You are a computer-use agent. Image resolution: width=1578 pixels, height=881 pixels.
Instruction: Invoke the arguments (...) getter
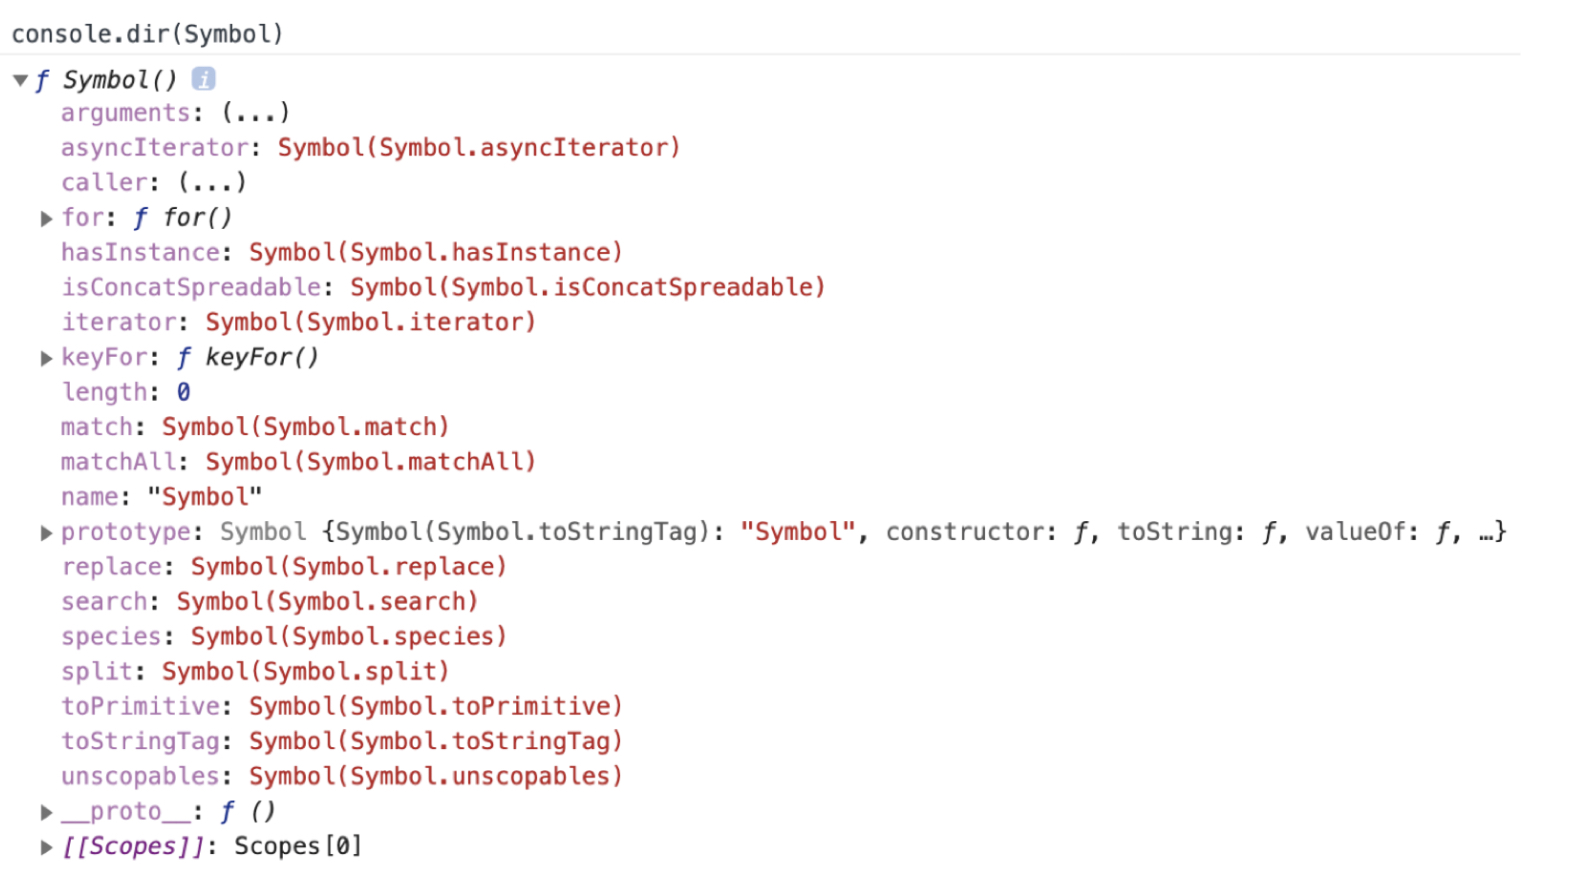click(x=255, y=113)
